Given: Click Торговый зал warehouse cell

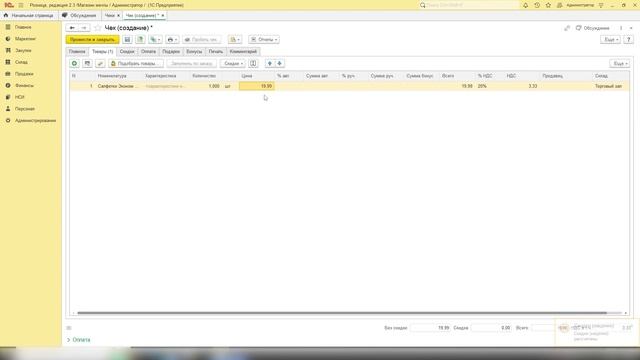Looking at the screenshot, I should (x=610, y=86).
